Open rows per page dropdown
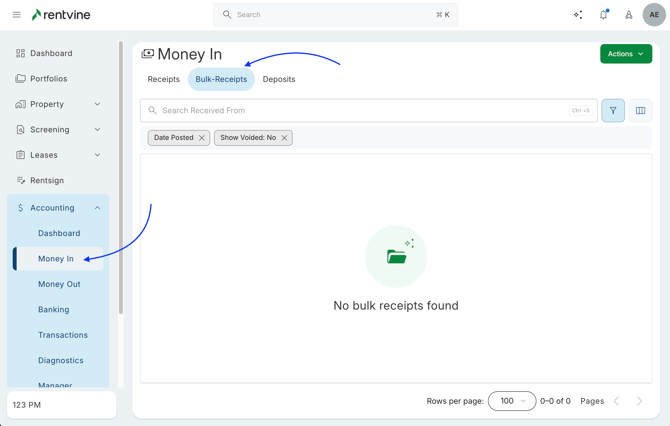The height and width of the screenshot is (426, 670). tap(511, 401)
